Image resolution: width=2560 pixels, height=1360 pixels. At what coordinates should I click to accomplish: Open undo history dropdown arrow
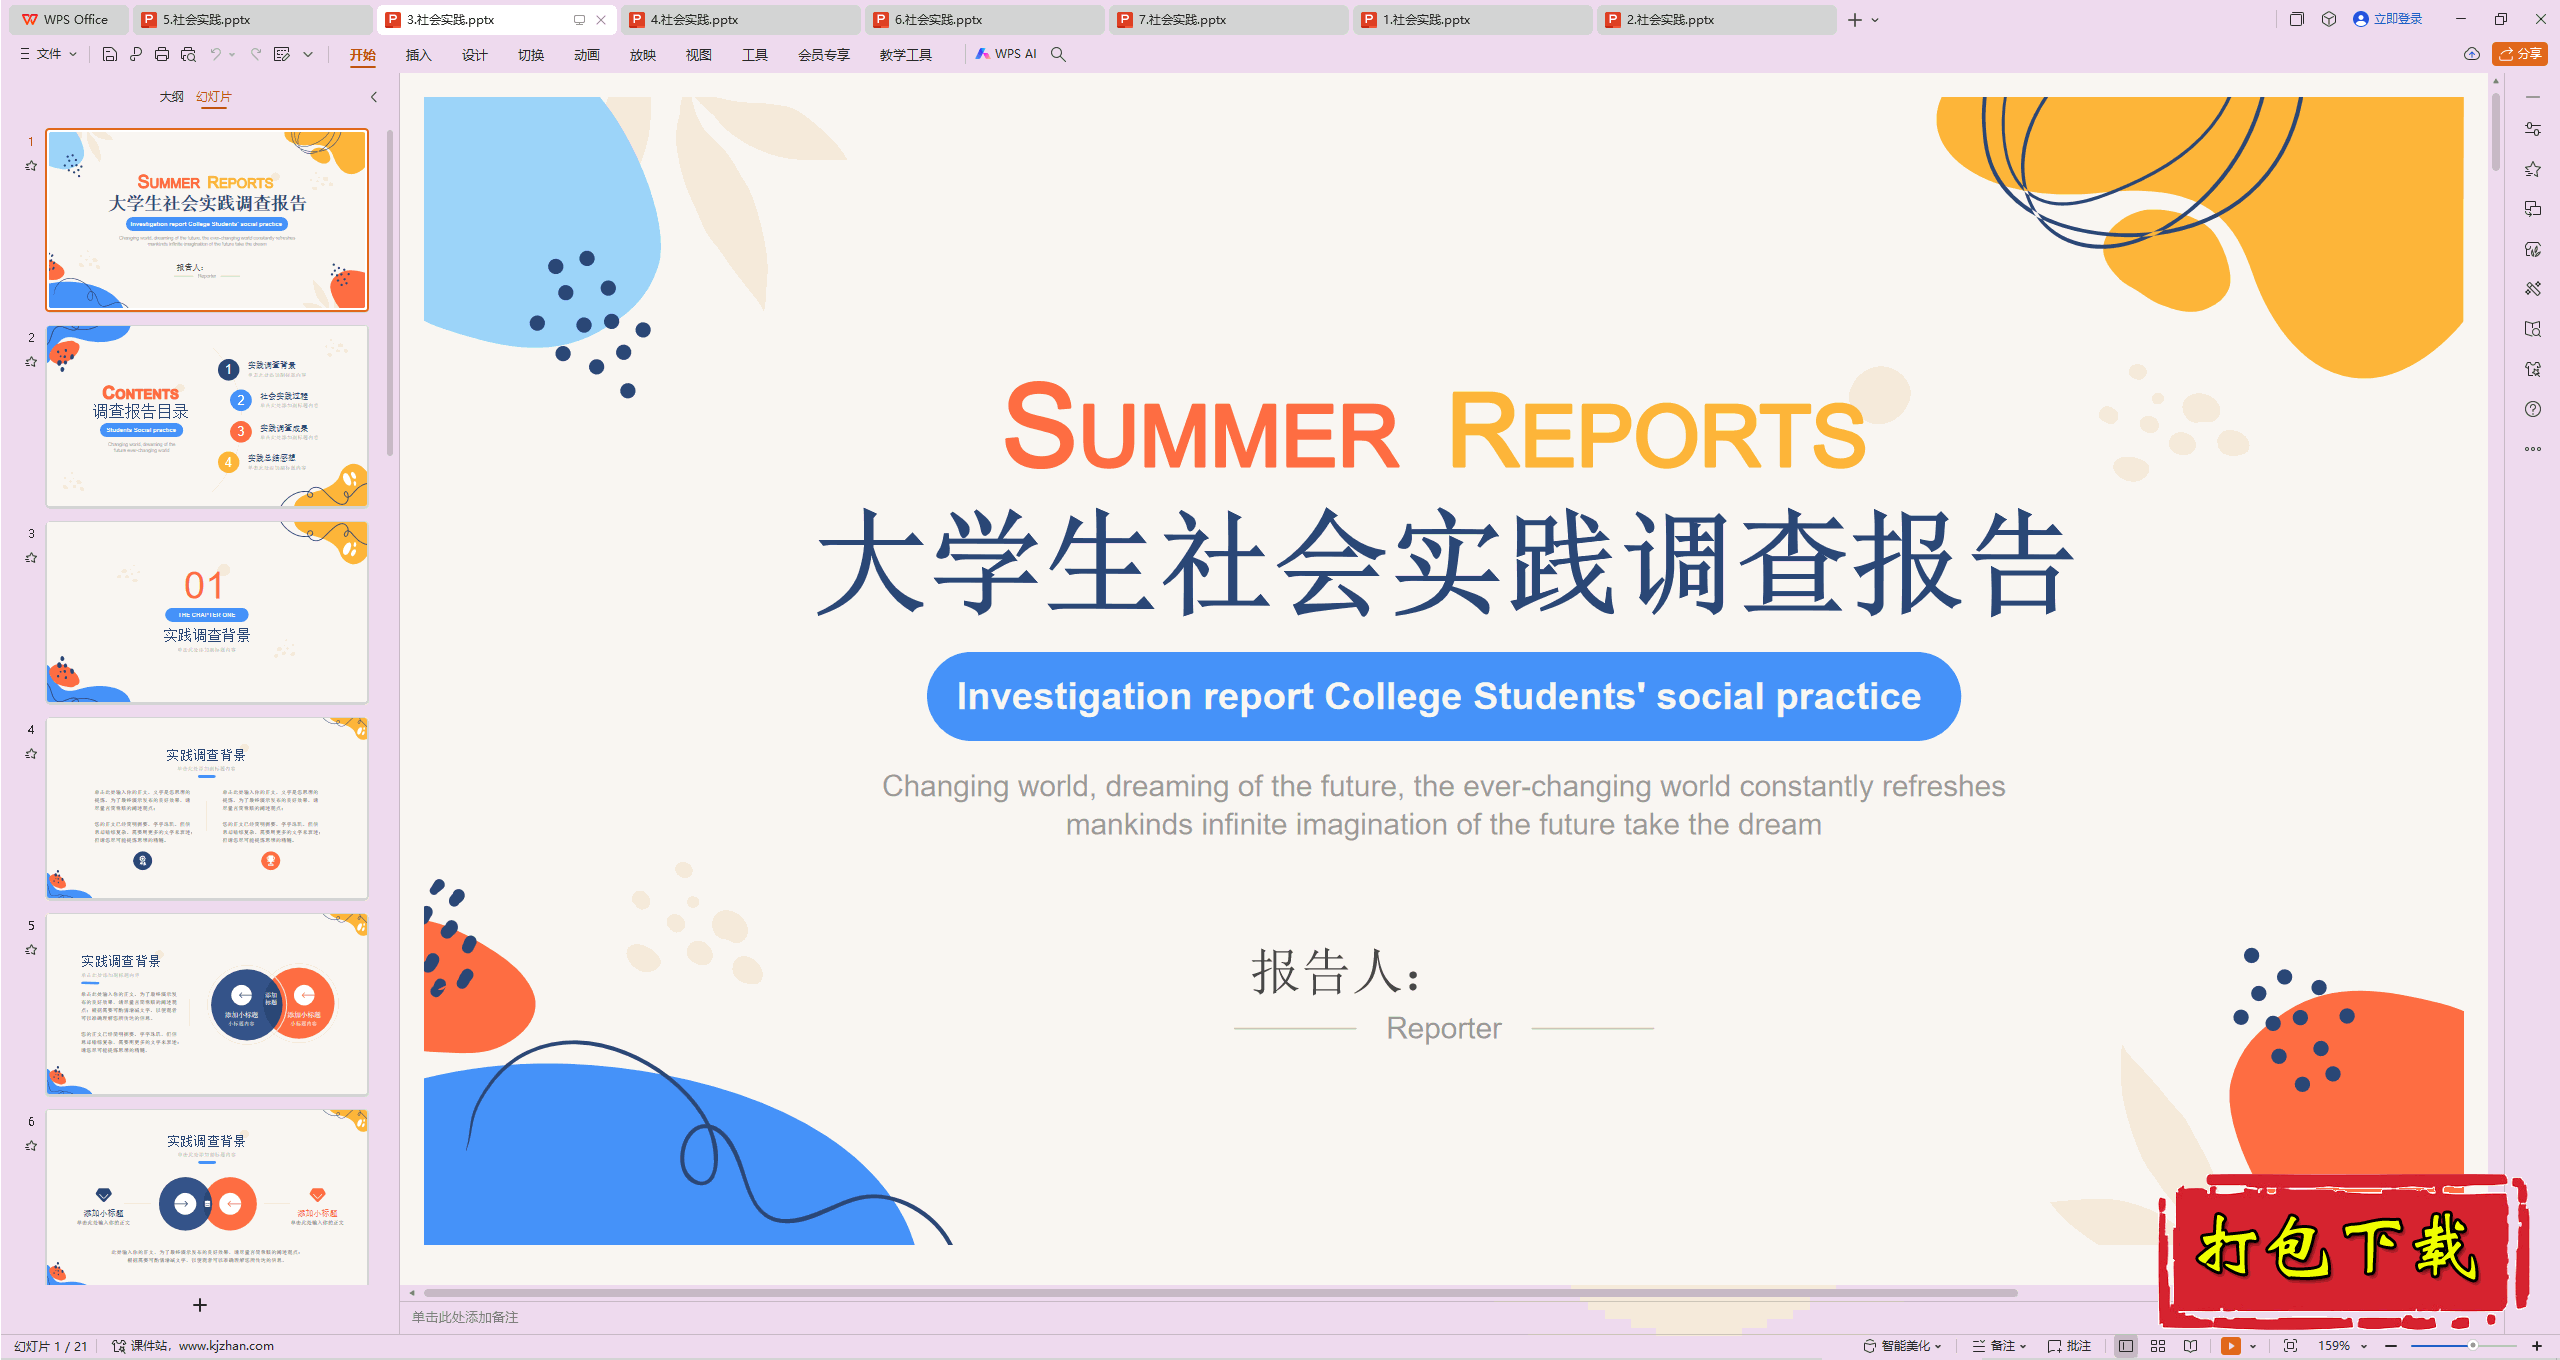coord(232,54)
